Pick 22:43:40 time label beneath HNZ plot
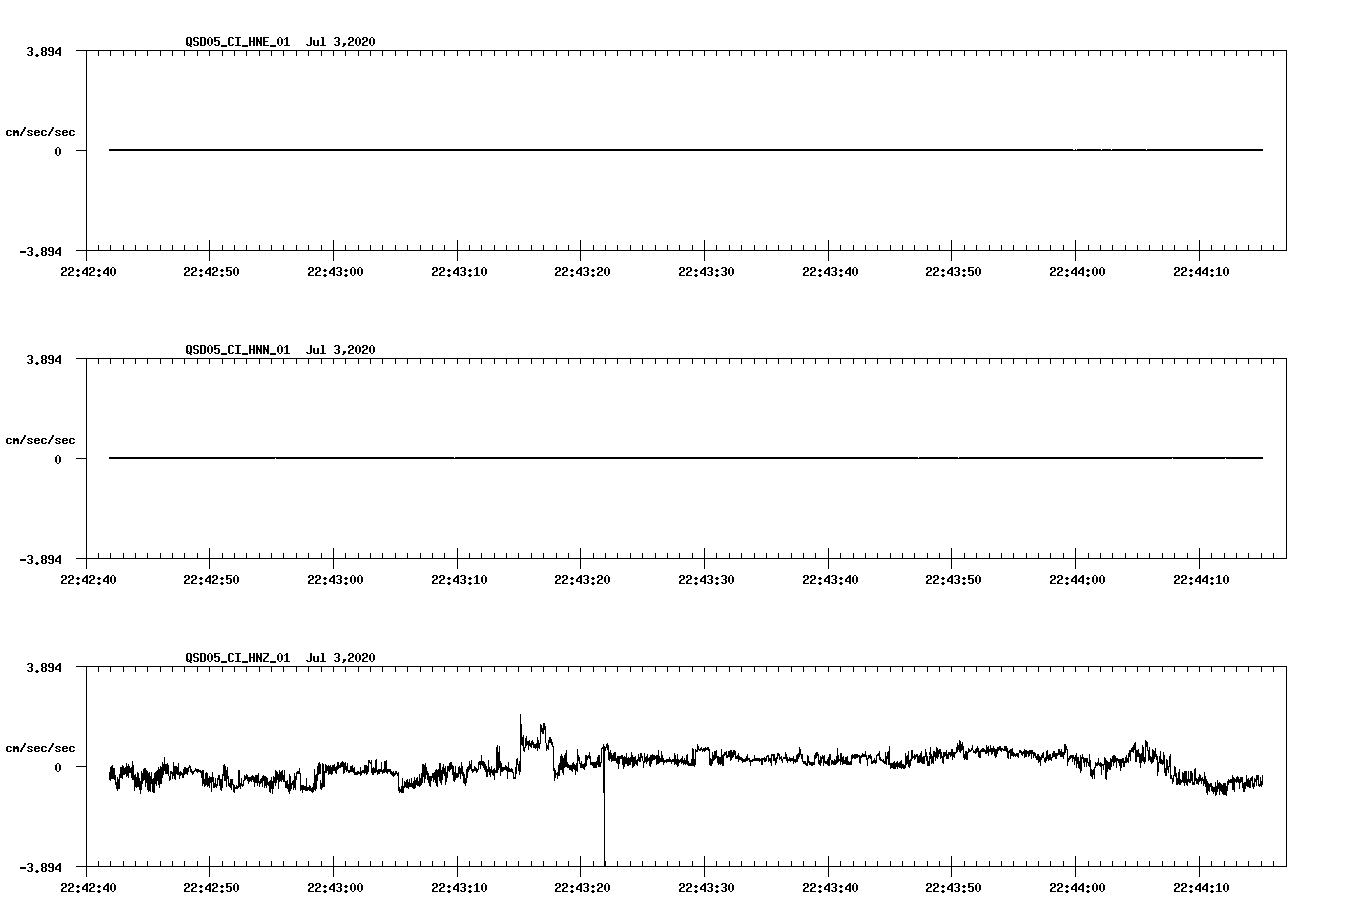This screenshot has width=1358, height=924. point(830,887)
